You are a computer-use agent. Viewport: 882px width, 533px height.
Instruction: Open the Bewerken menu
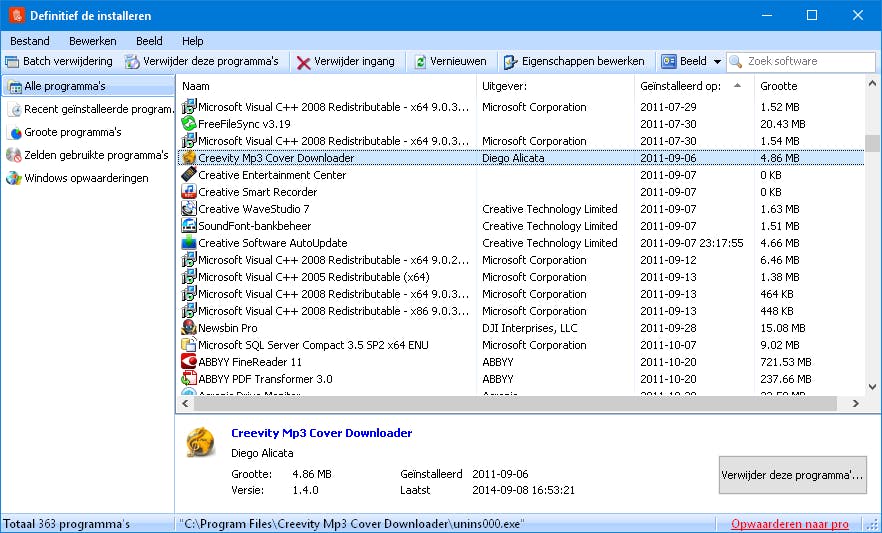click(x=93, y=41)
